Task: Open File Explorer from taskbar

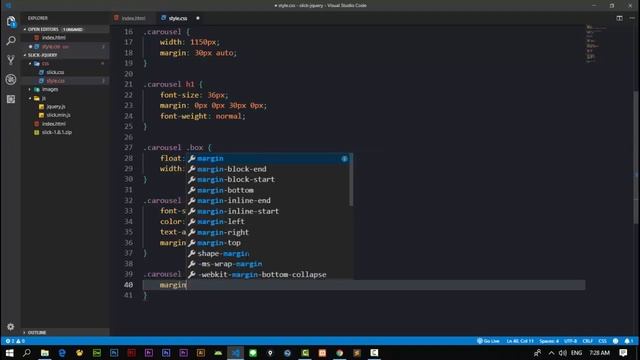Action: 44,353
